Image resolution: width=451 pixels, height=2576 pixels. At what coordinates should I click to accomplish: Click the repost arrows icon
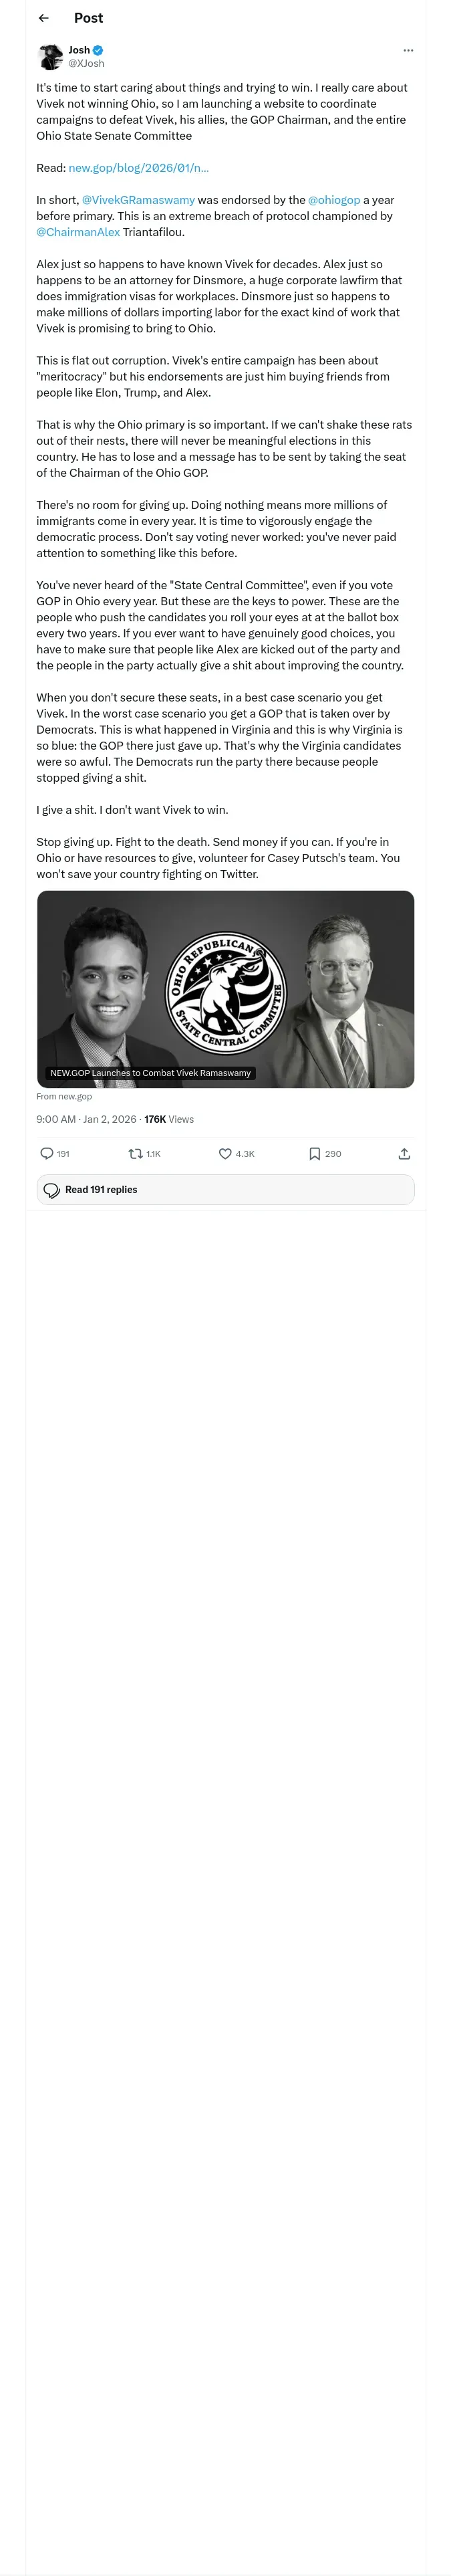pos(135,1153)
